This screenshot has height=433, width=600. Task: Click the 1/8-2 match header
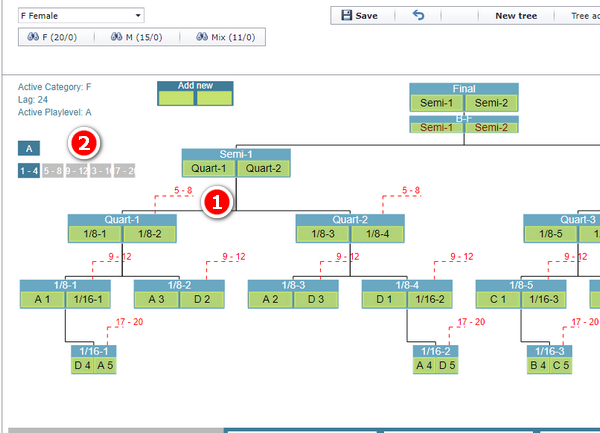[179, 285]
